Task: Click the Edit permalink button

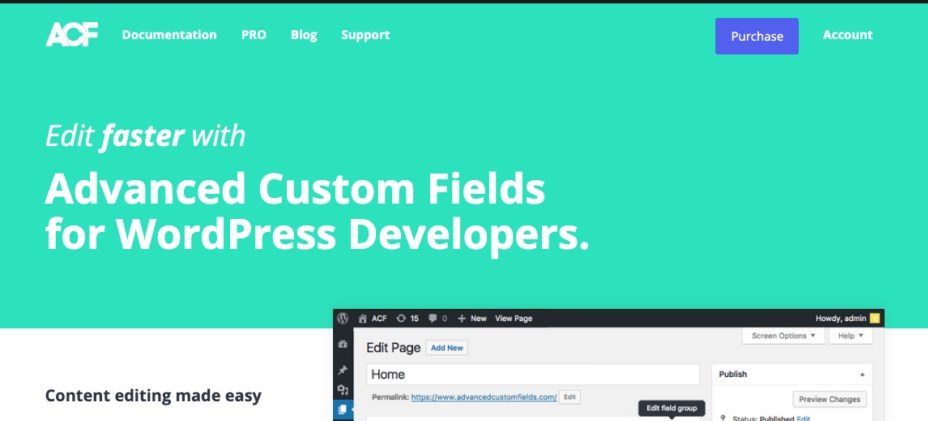Action: (569, 397)
